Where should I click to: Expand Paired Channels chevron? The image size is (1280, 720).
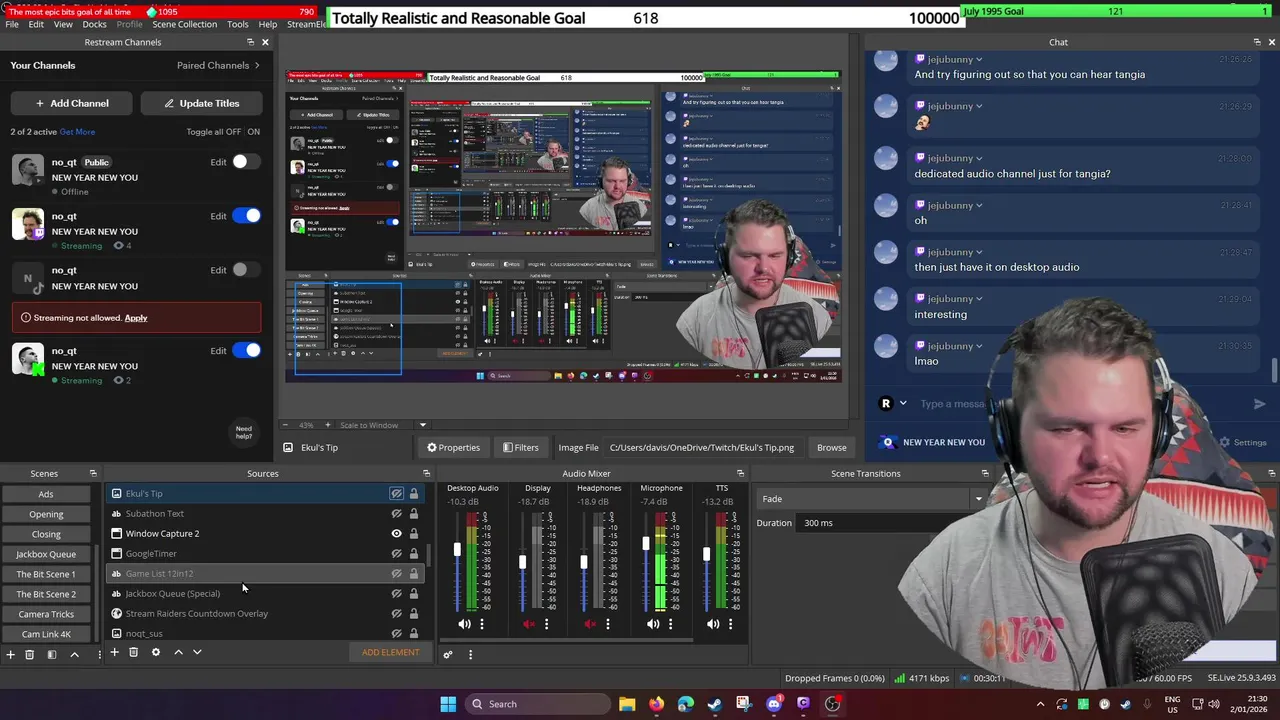coord(257,66)
